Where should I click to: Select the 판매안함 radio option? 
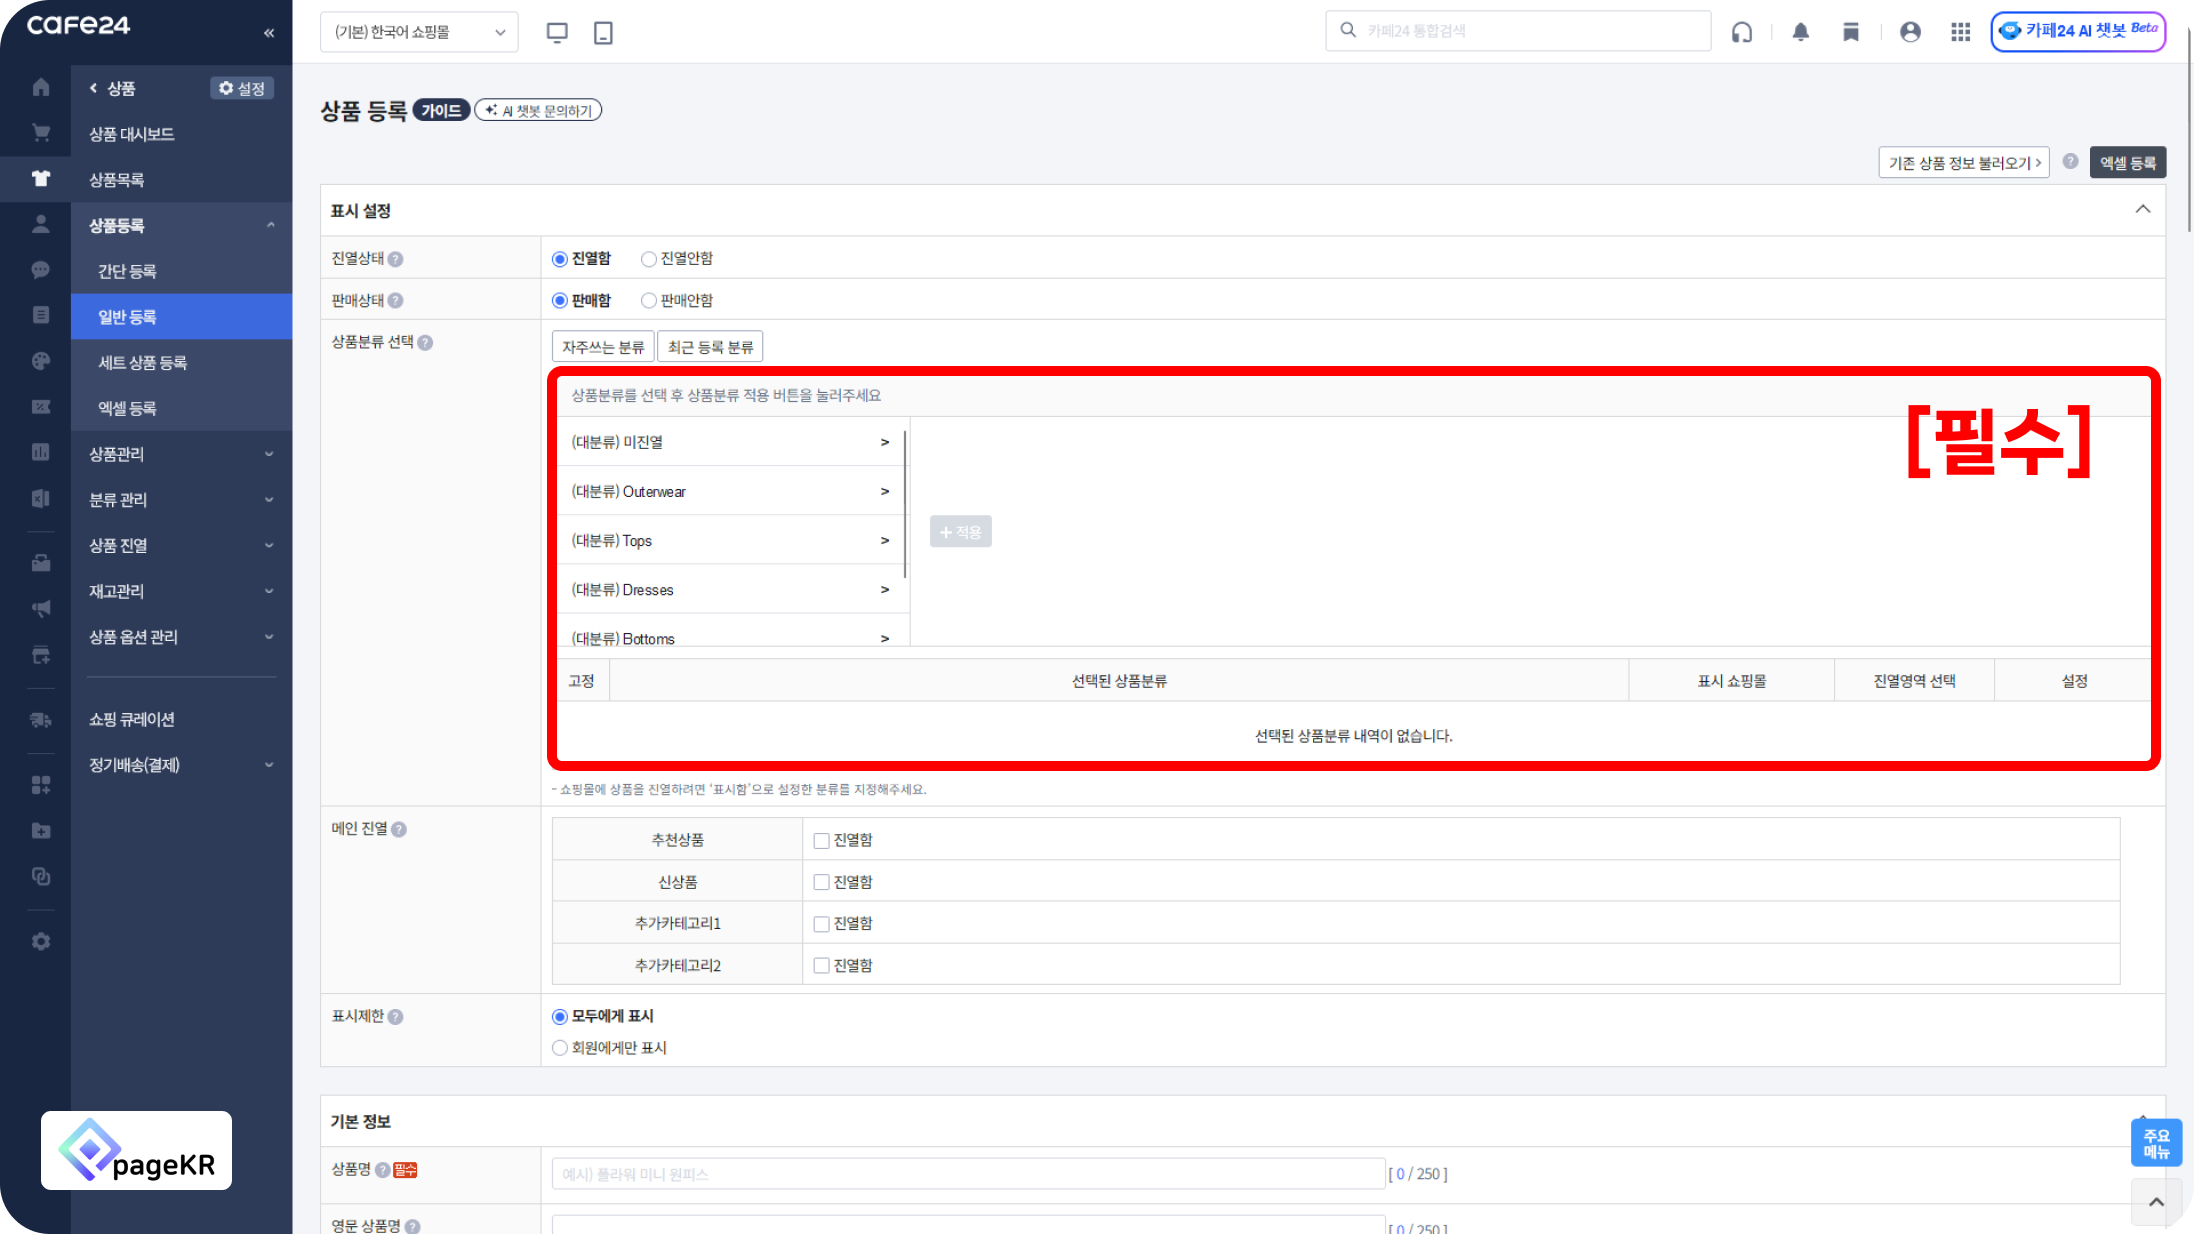[649, 301]
